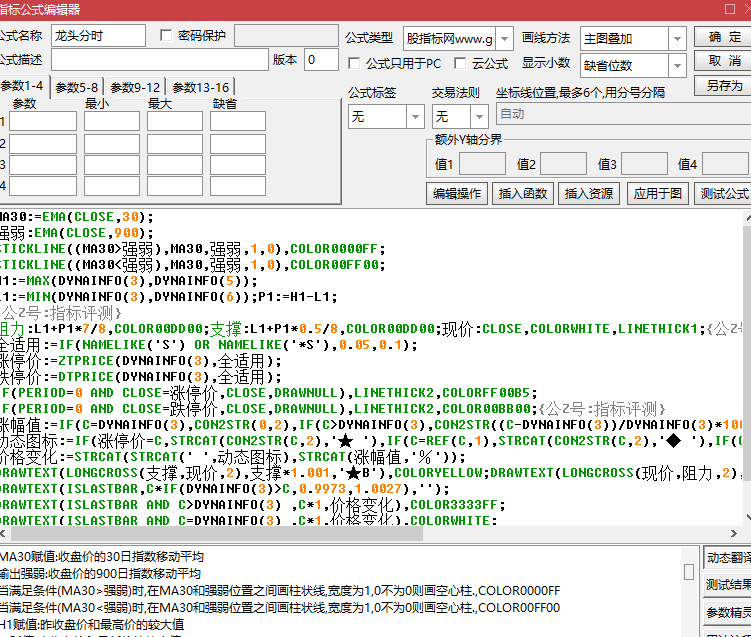Click the 应用于图 button
751x637 pixels.
(x=658, y=193)
